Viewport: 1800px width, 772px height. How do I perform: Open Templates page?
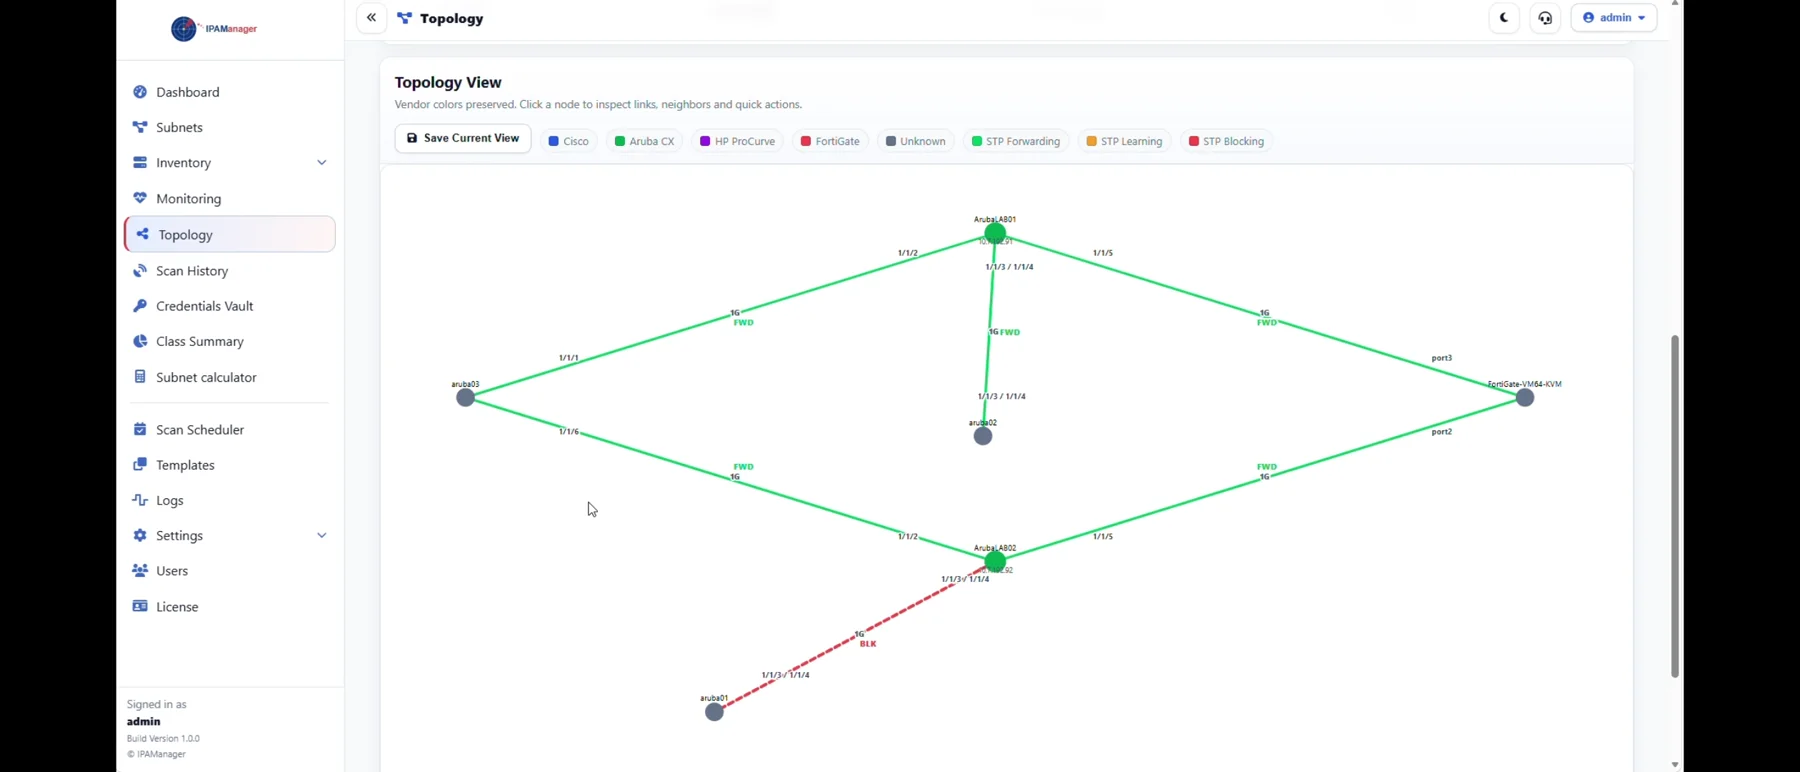[230, 464]
